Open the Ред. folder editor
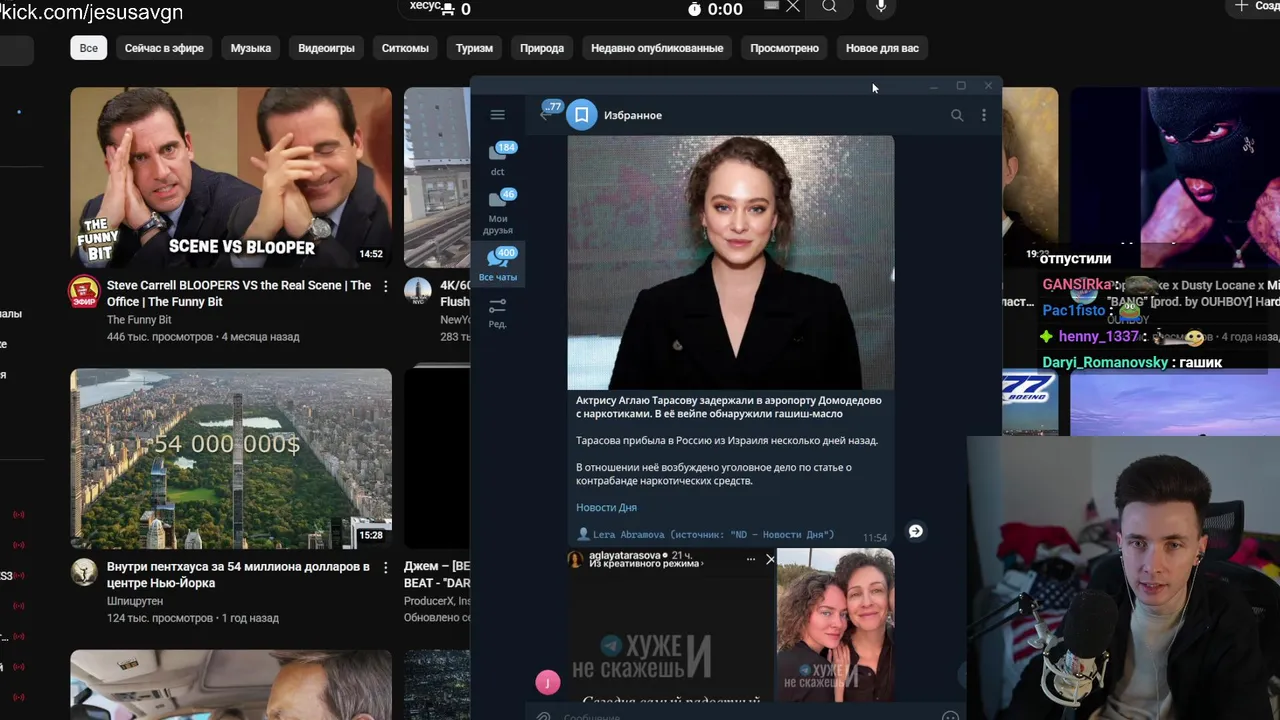The height and width of the screenshot is (720, 1280). pos(498,312)
